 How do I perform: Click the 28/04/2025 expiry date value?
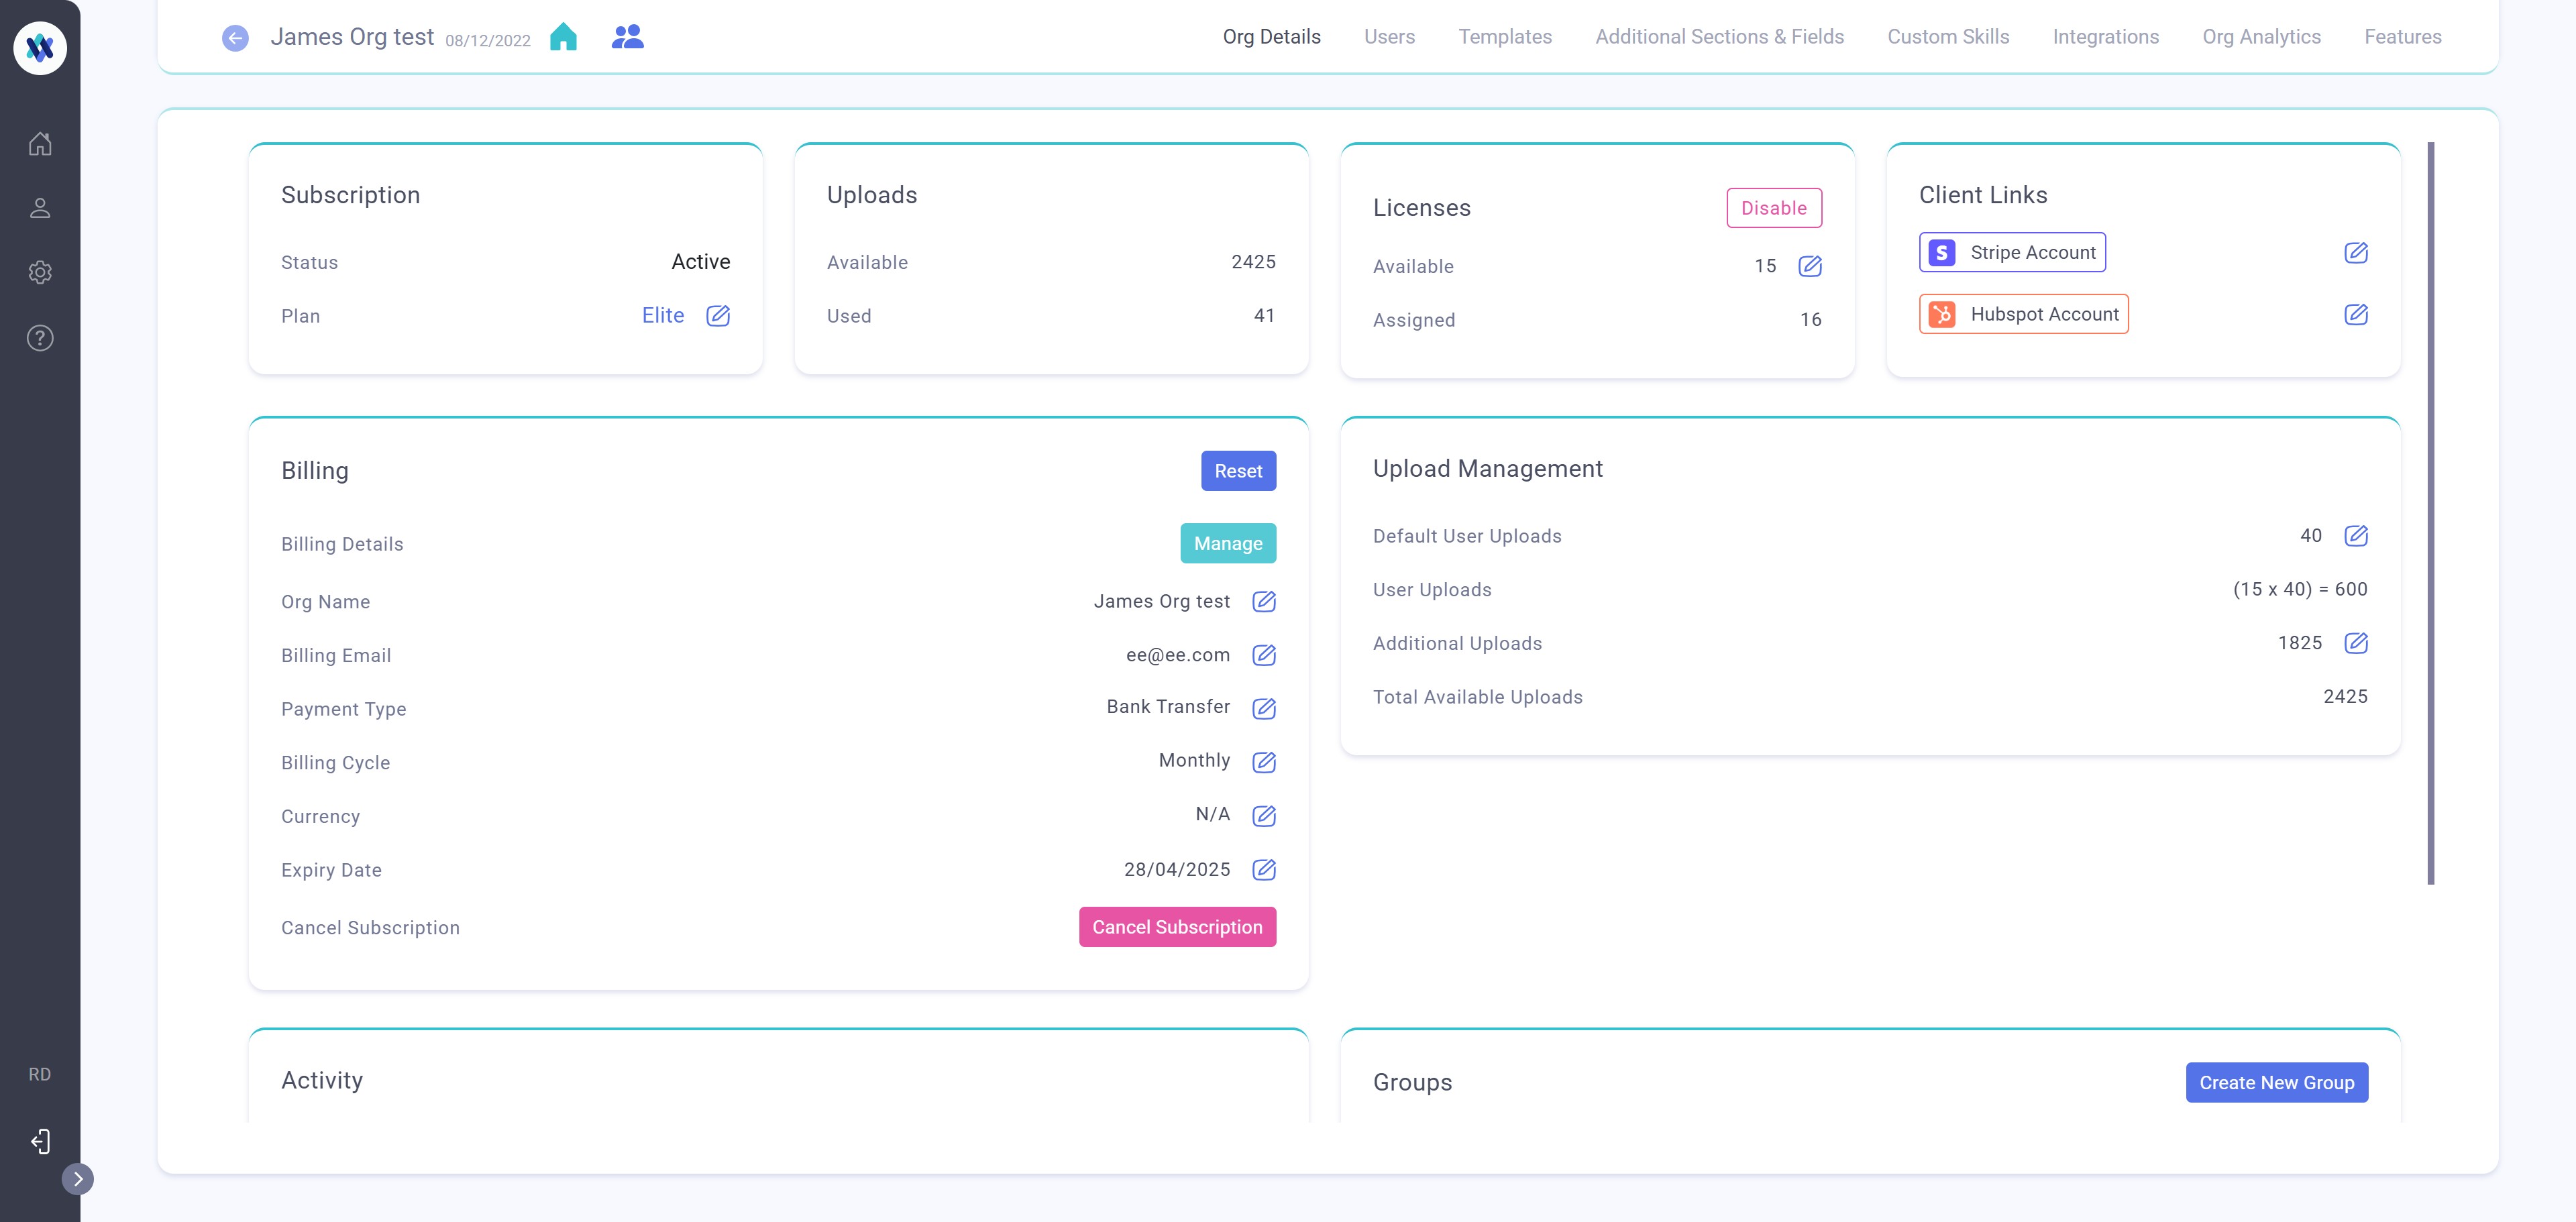coord(1177,870)
